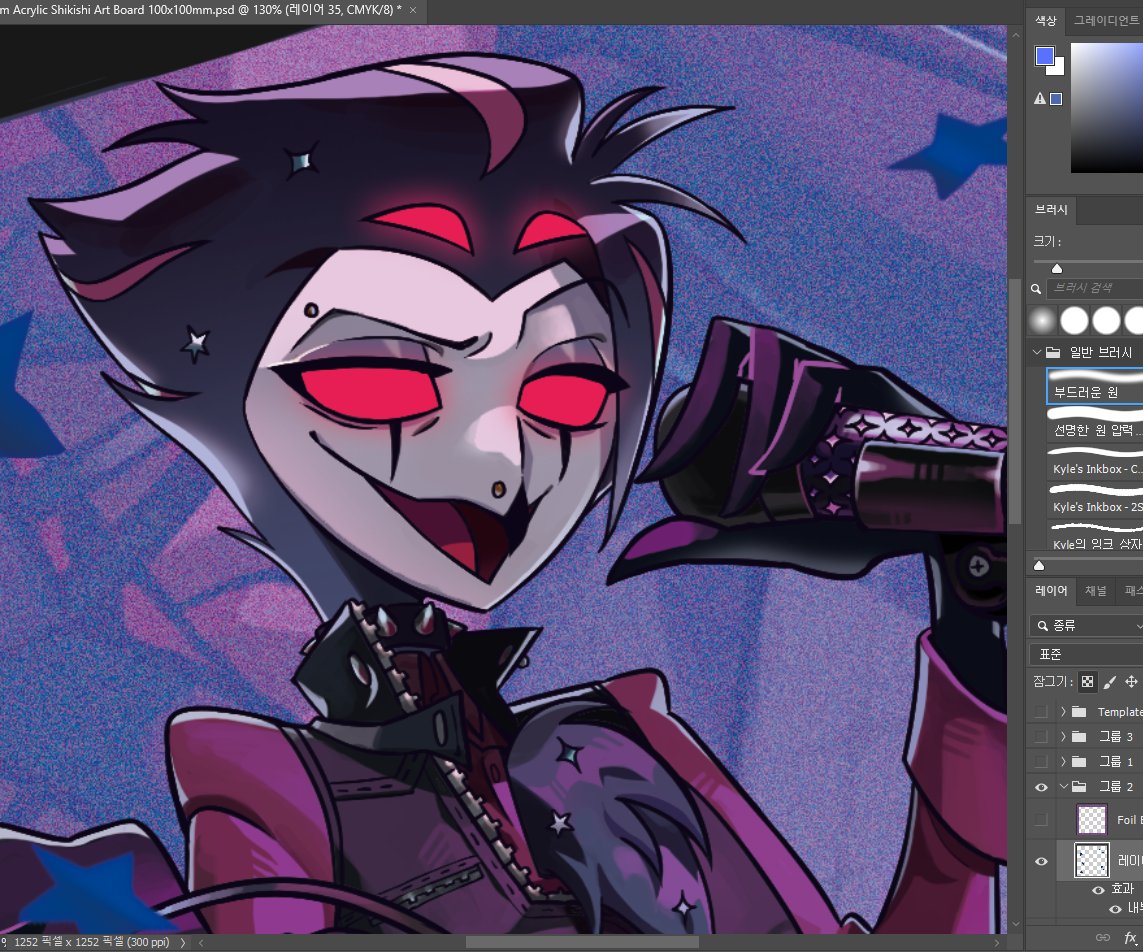Click the horizontal scrollbar thumb
This screenshot has width=1143, height=952.
tap(582, 943)
